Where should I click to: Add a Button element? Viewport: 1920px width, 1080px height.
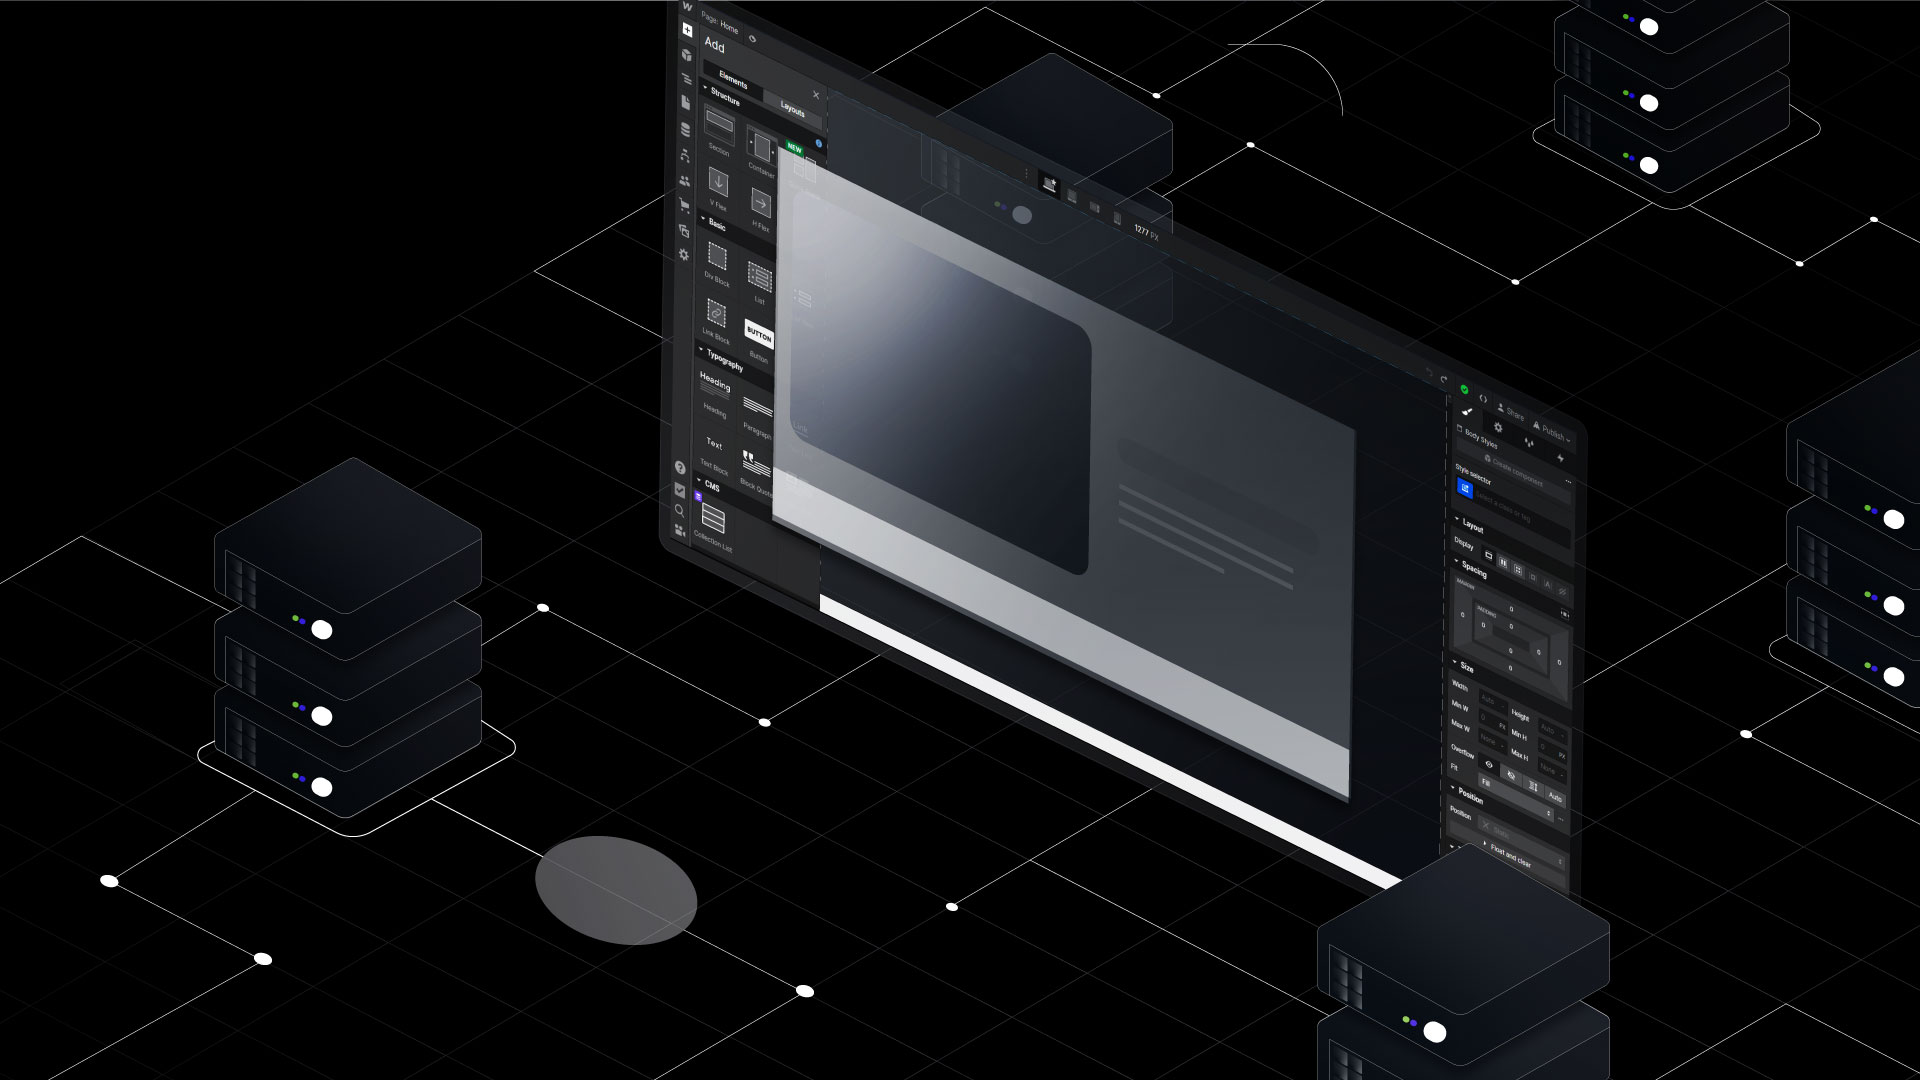point(759,341)
